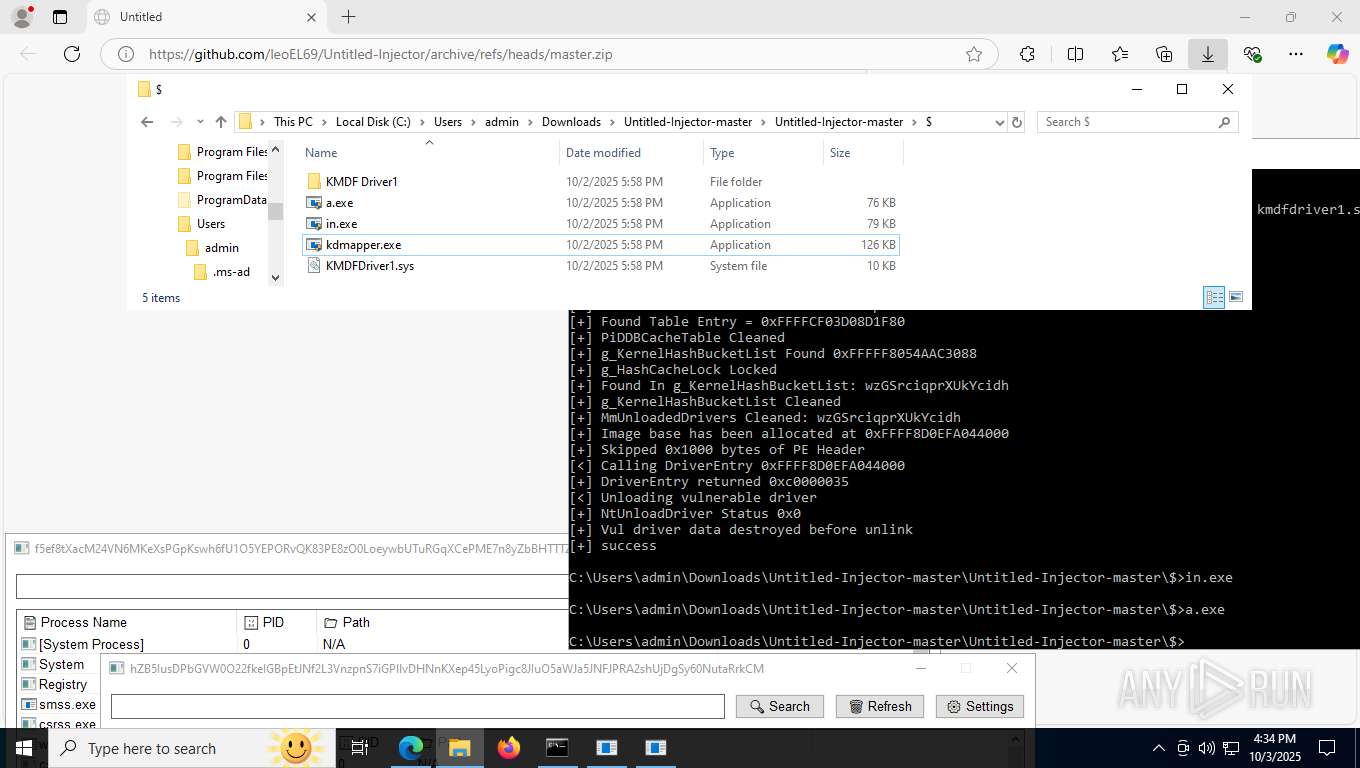This screenshot has width=1360, height=768.
Task: Open Microsoft Edge from taskbar
Action: (410, 748)
